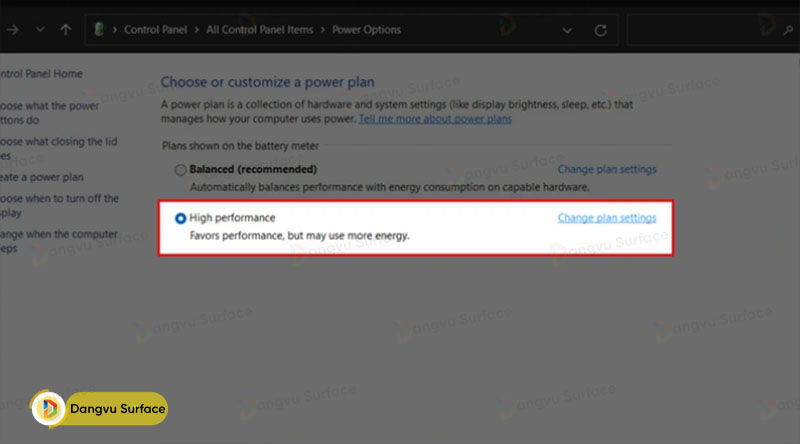Open the recent locations dropdown arrow
800x444 pixels.
tap(40, 30)
